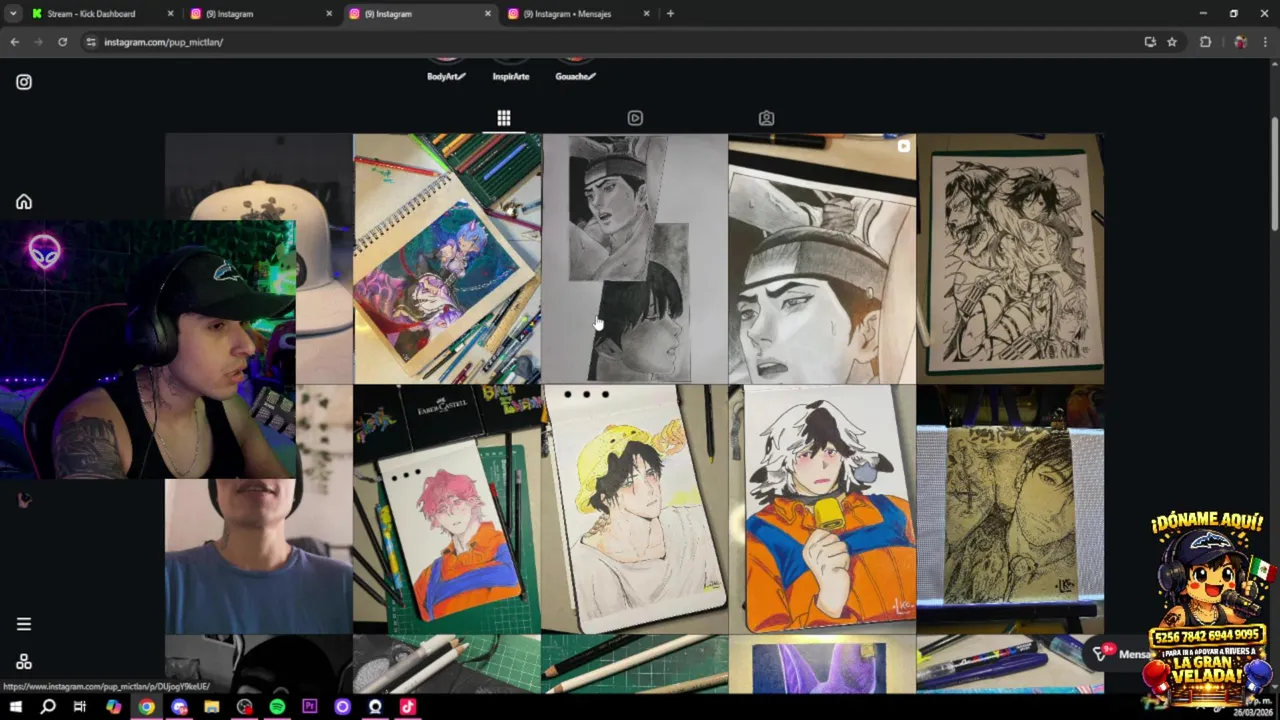
Task: Open Premiere Pro from the taskbar
Action: [310, 707]
